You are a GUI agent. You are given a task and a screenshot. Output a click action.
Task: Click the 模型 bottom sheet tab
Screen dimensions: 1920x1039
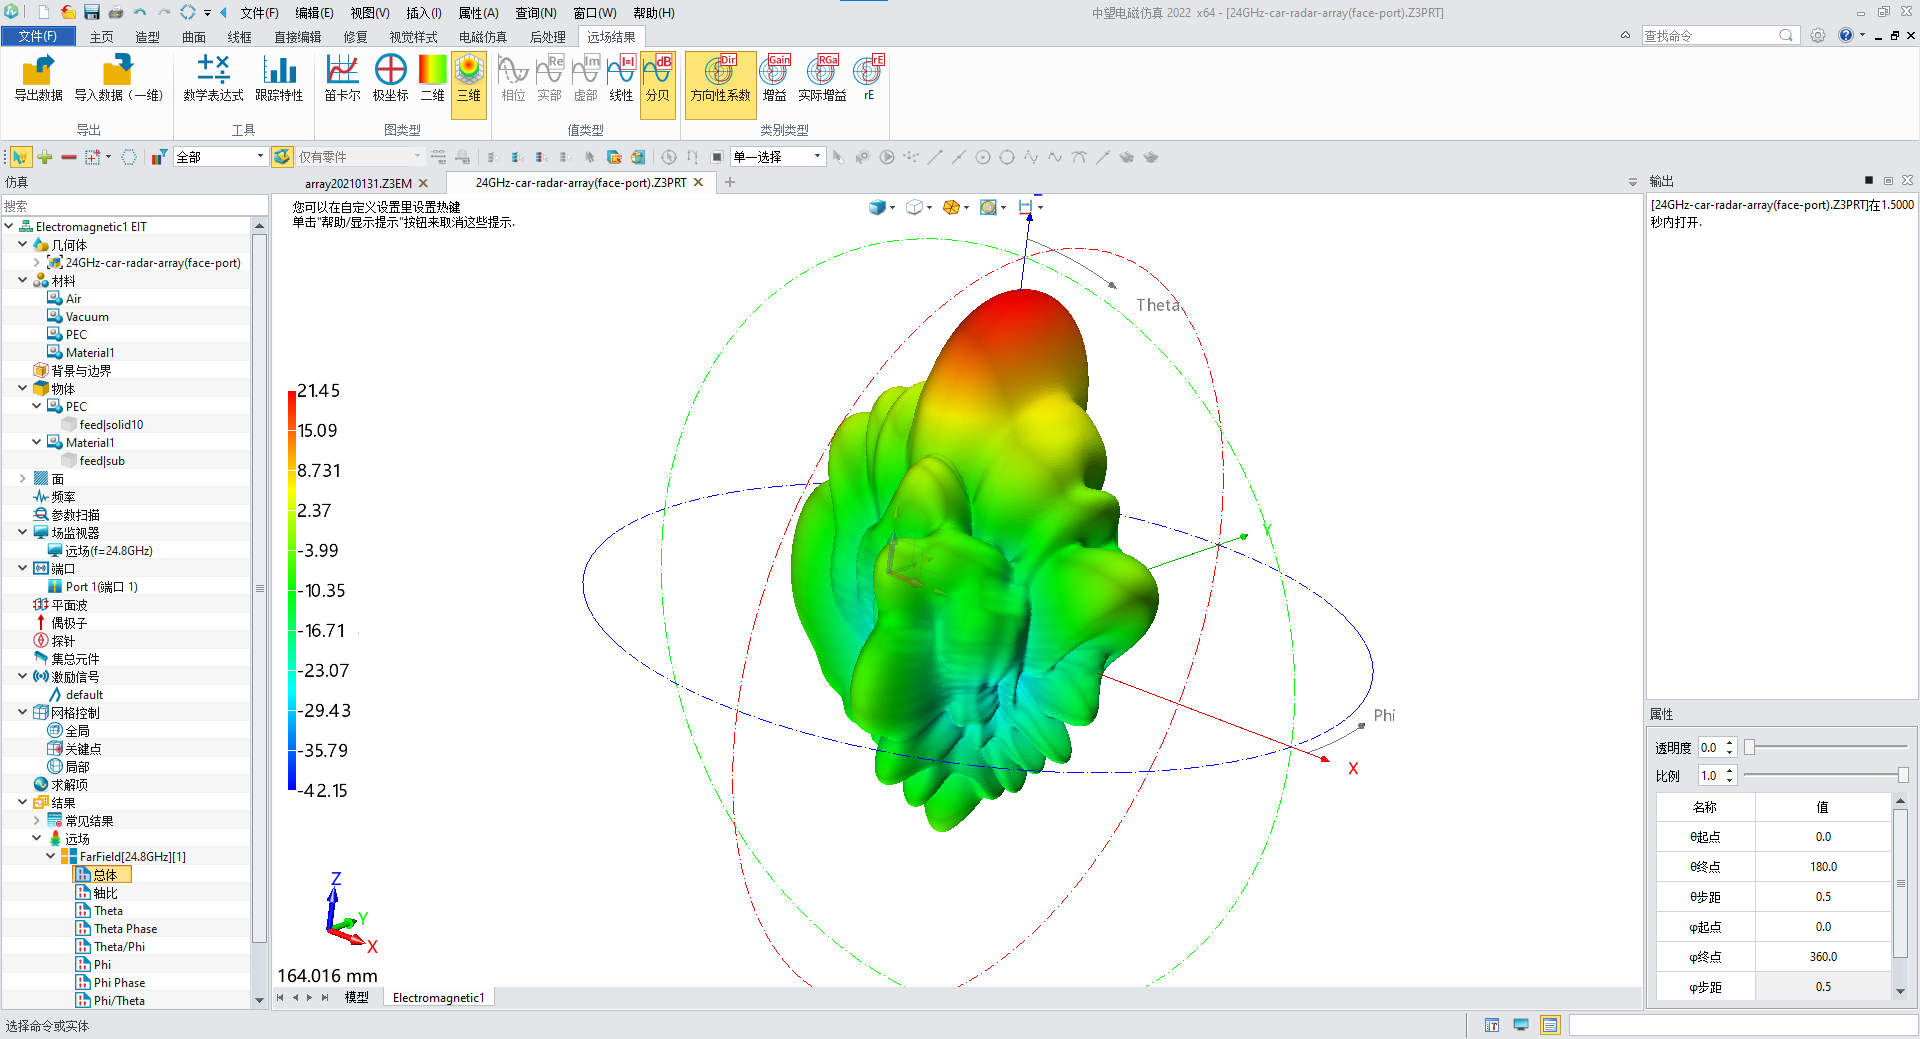tap(356, 998)
